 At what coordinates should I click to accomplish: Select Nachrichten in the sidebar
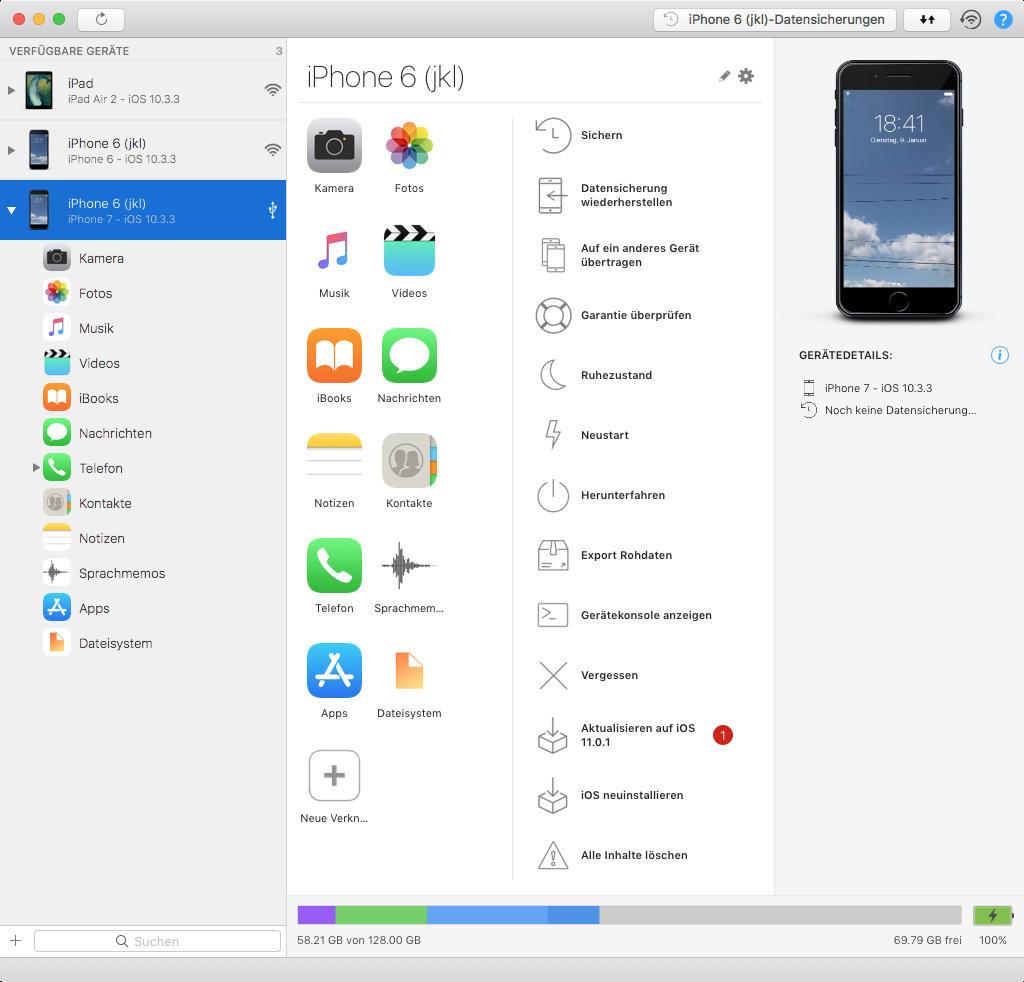click(143, 433)
